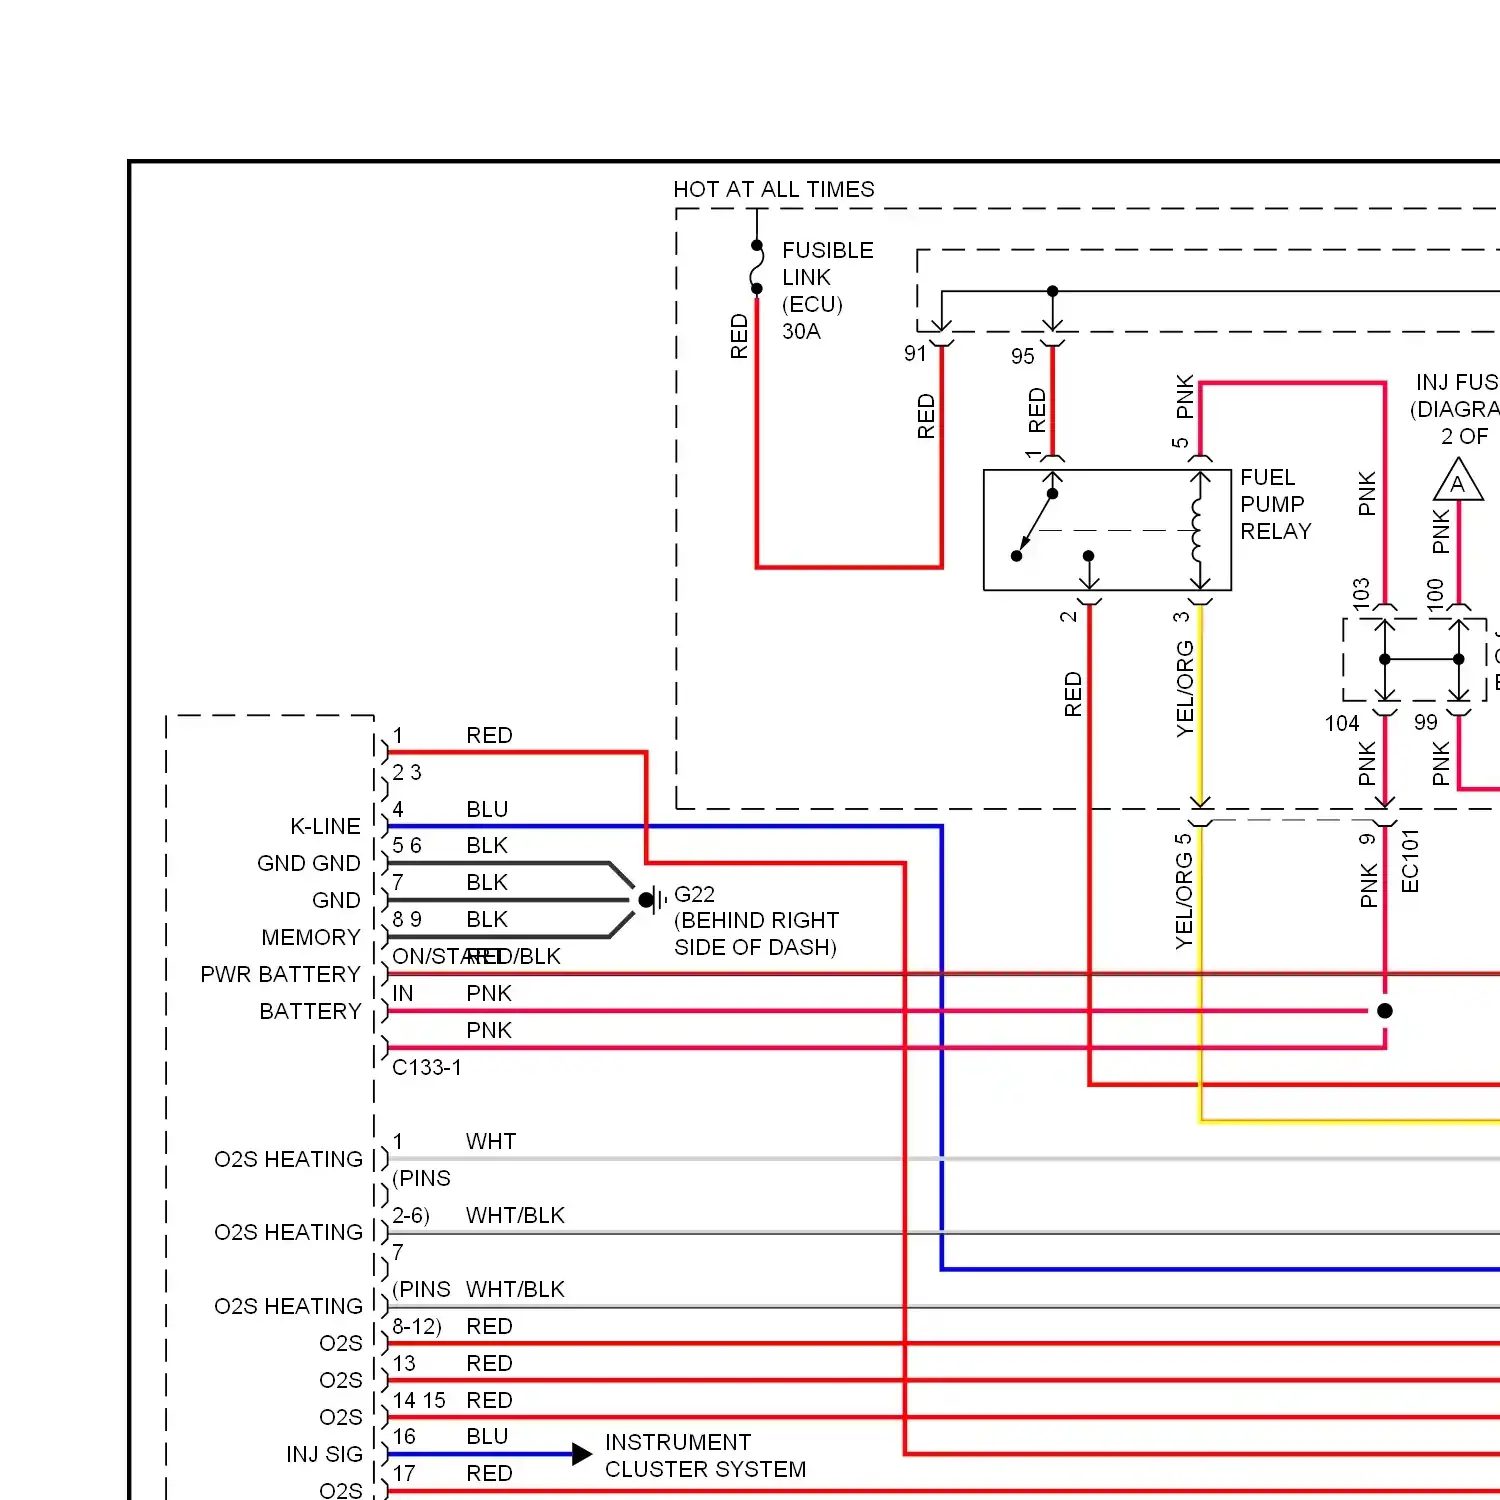The image size is (1500, 1500).
Task: Select terminal number 104
Action: [1342, 723]
